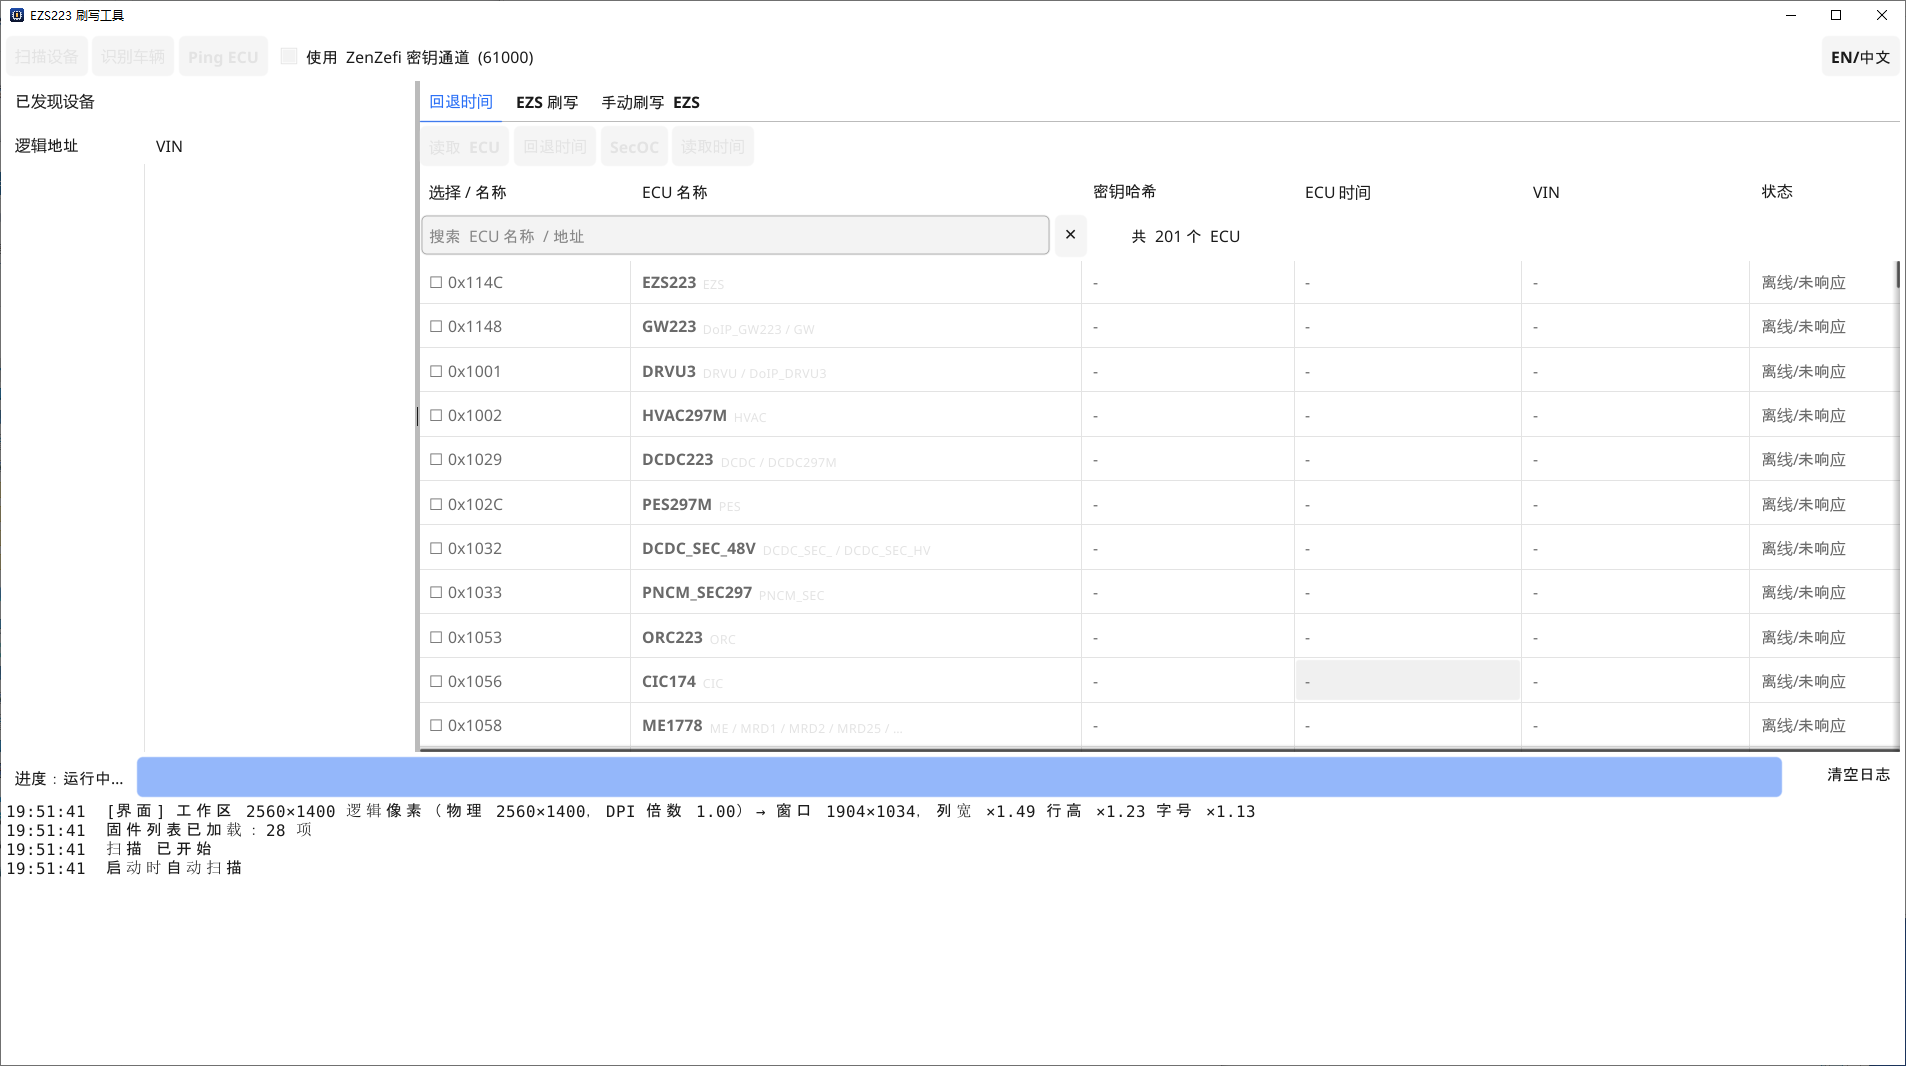1906x1066 pixels.
Task: Enable the ZenZefi key channel checkbox
Action: [289, 56]
